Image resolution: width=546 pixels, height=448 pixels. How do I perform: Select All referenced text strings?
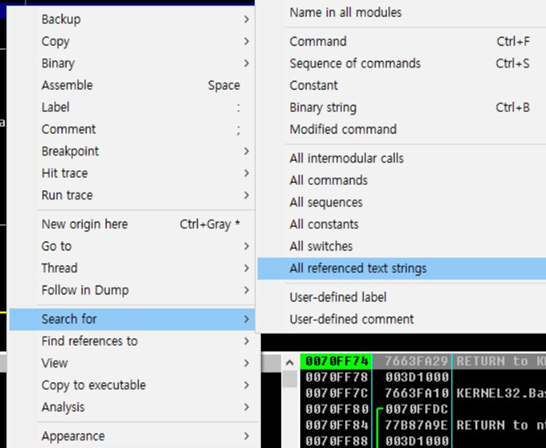click(x=402, y=268)
